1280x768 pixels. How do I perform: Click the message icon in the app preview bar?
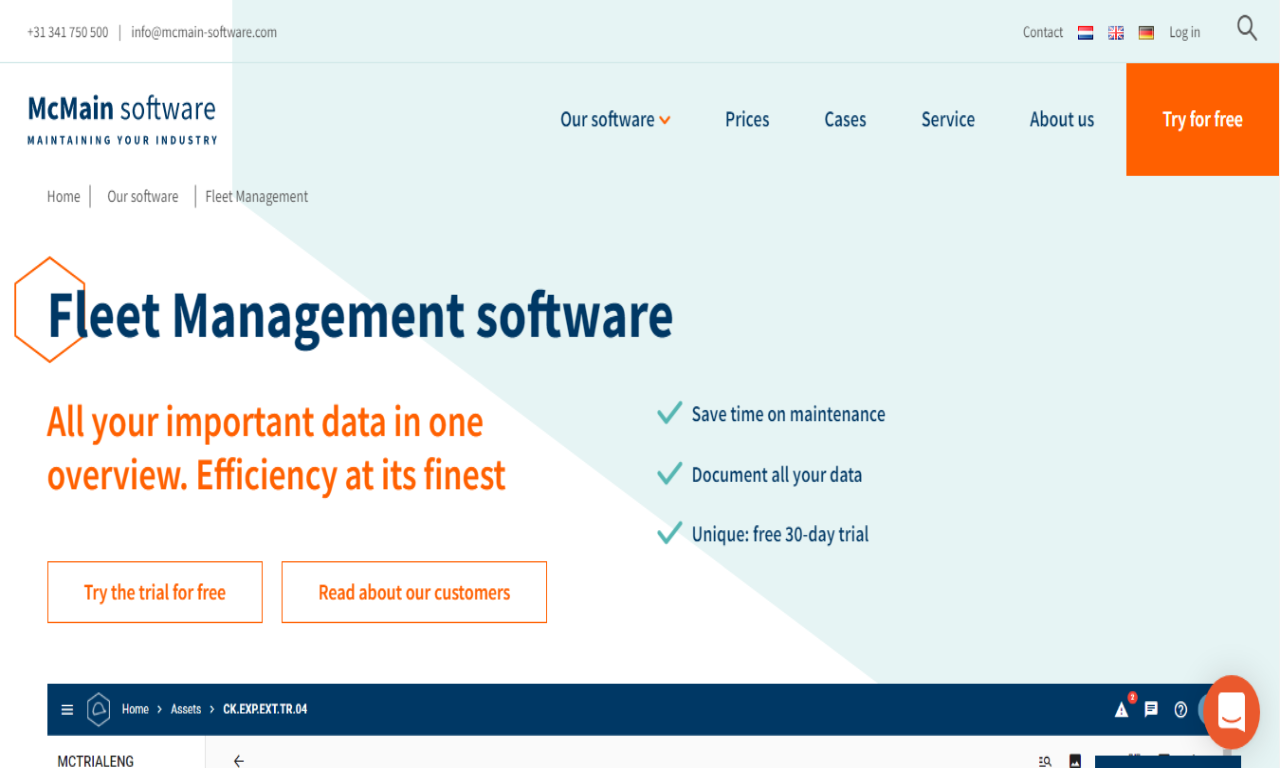[1151, 709]
